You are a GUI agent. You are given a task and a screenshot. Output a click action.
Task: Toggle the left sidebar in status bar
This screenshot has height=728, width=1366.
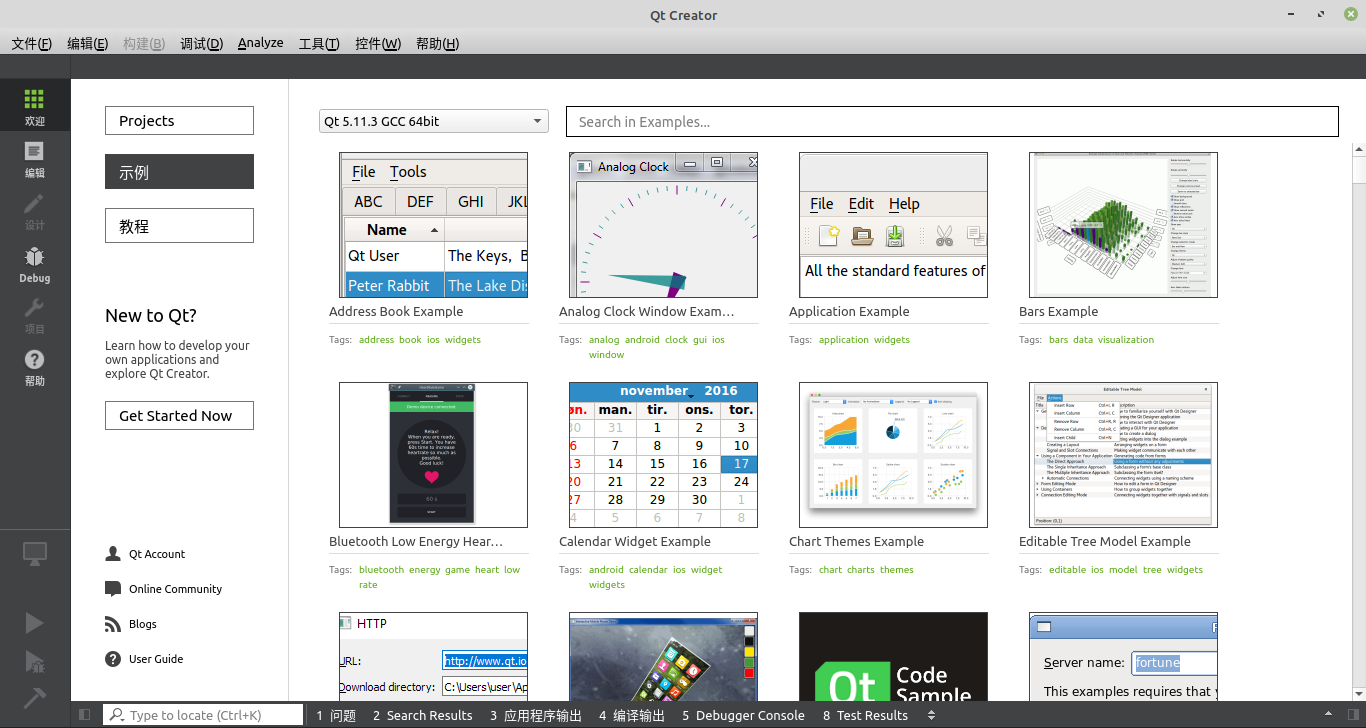(x=84, y=715)
